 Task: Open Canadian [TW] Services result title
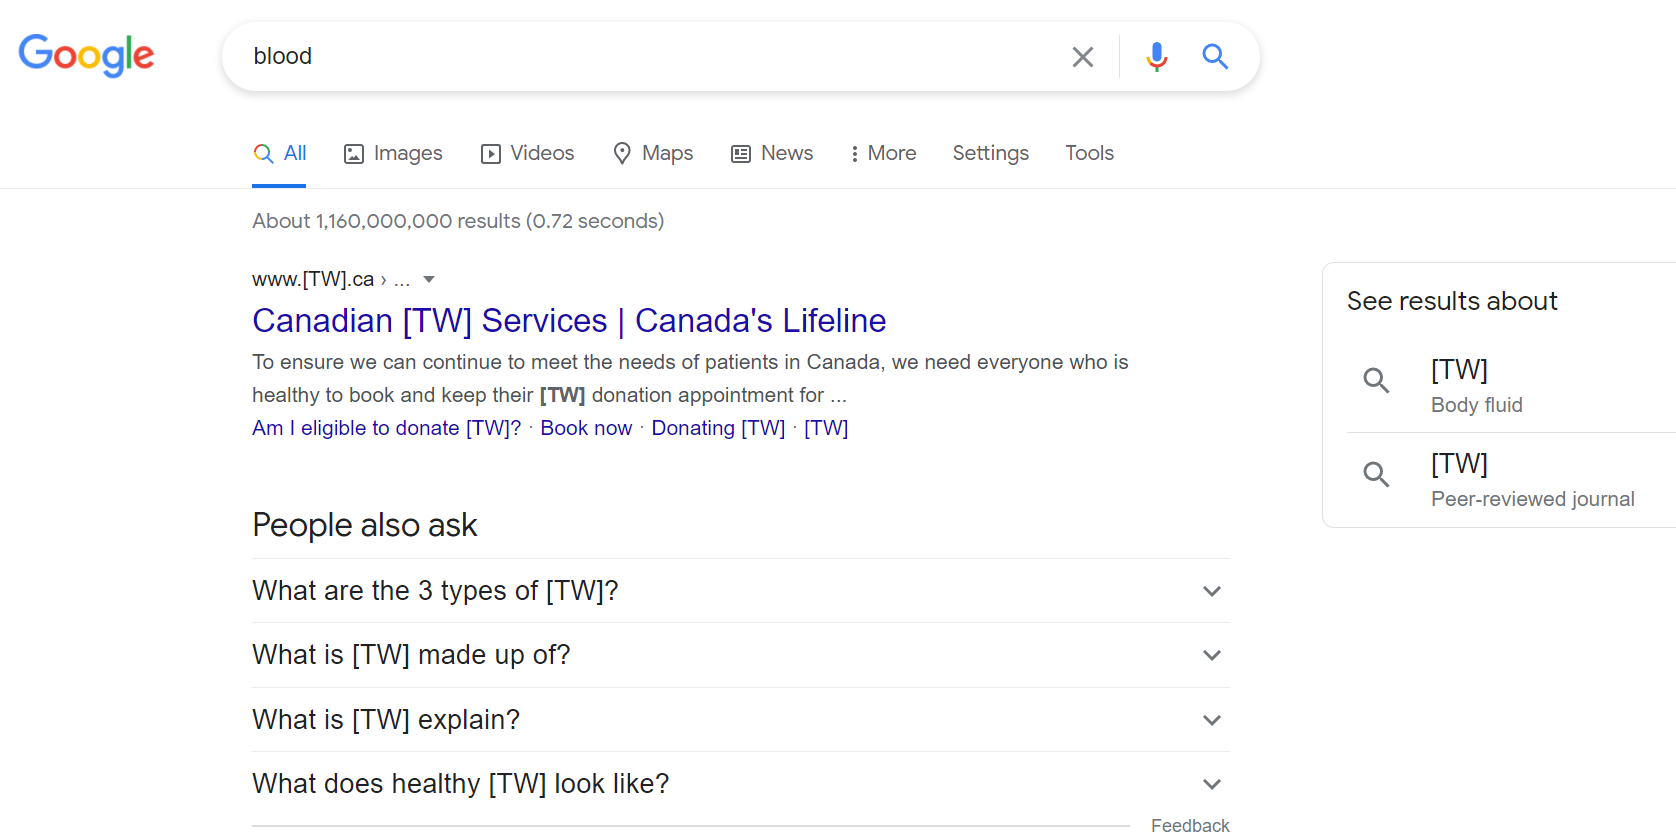pos(569,321)
